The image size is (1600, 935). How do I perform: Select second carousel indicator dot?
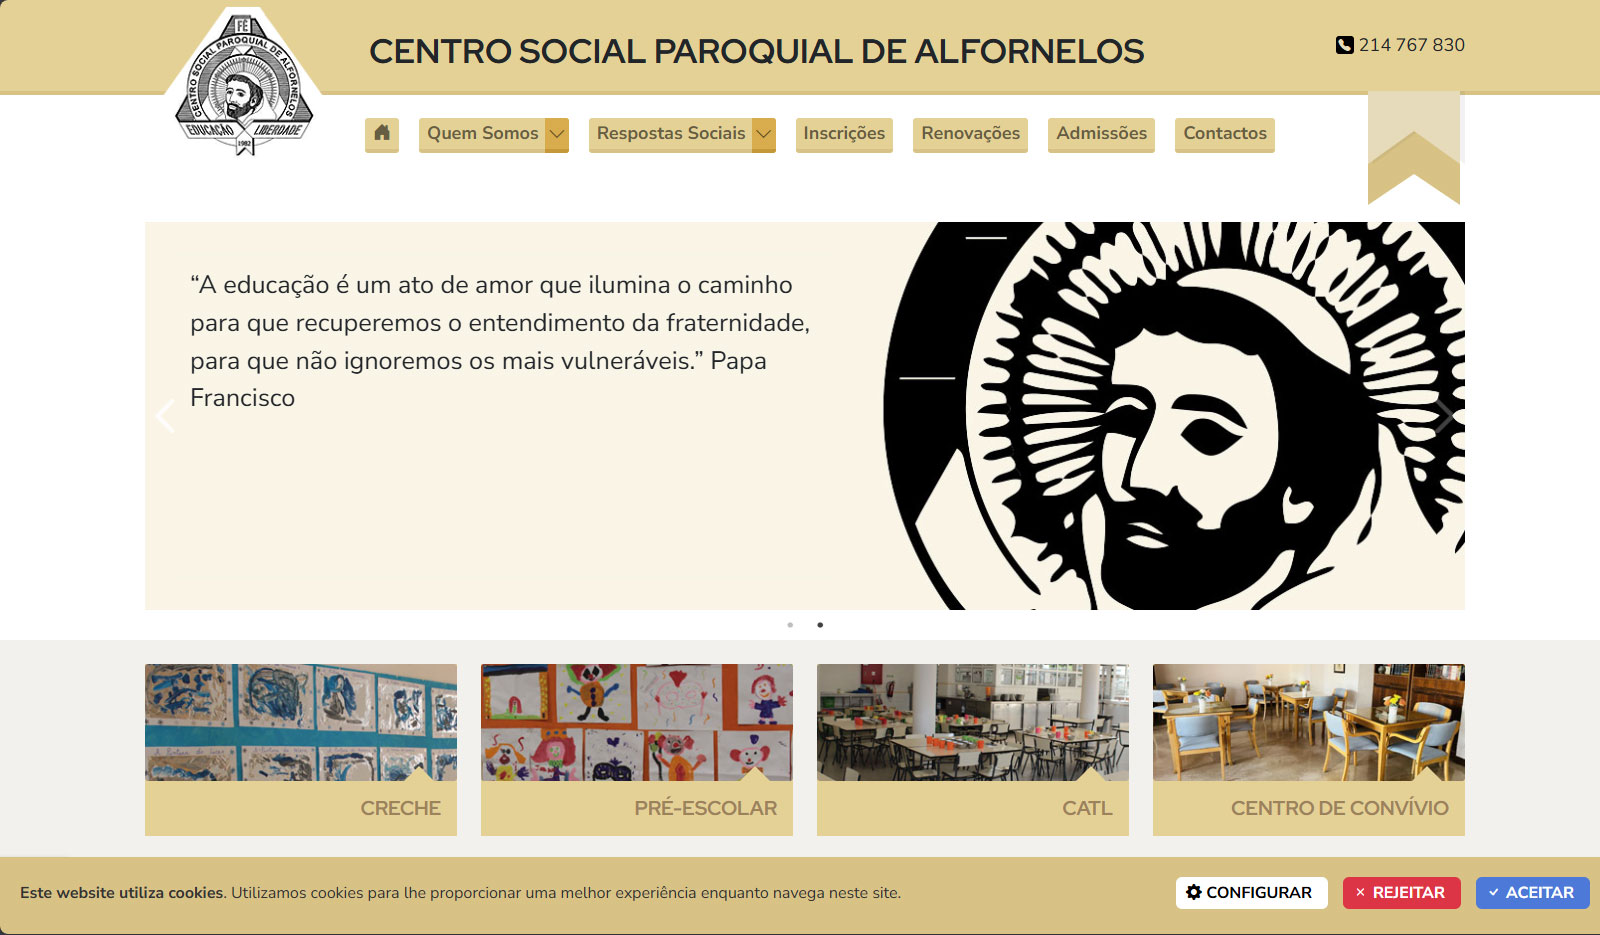point(820,625)
